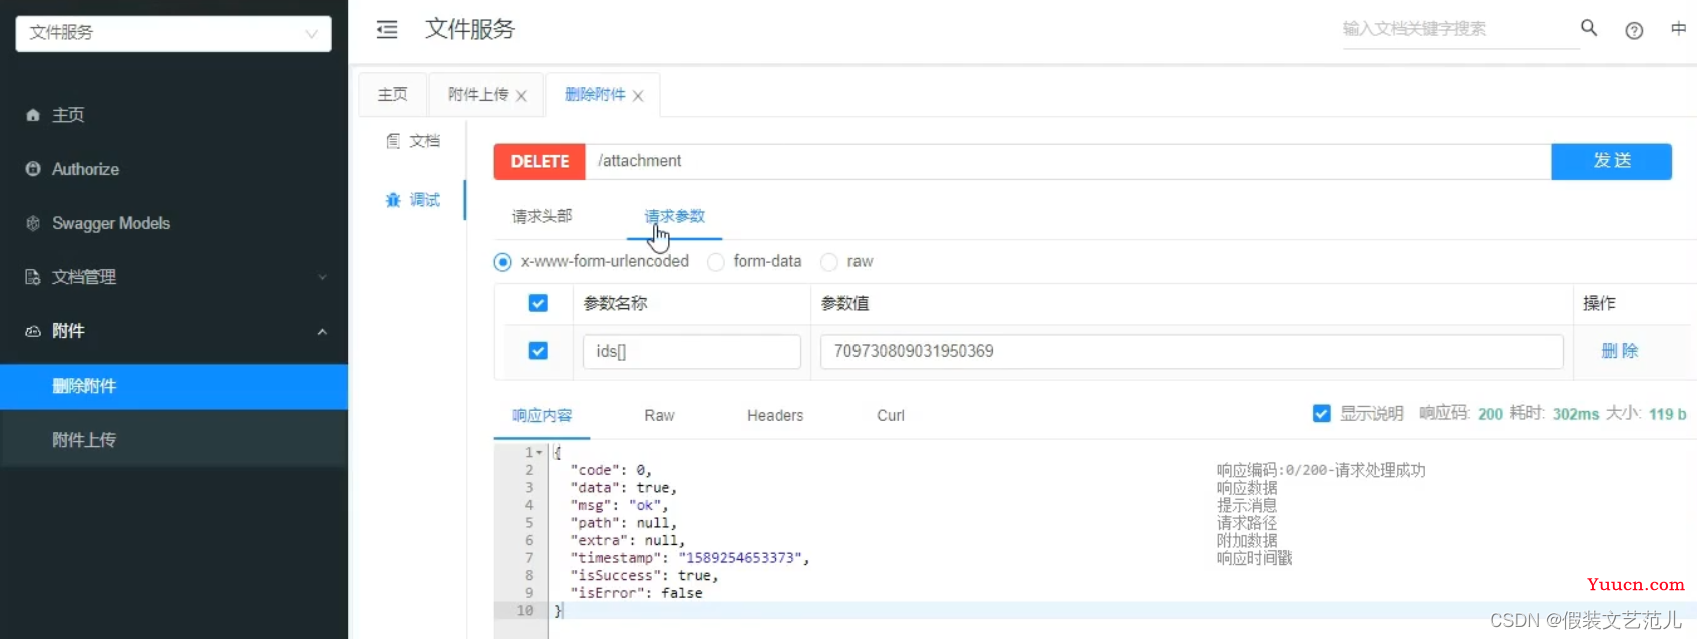Click the 调试 bug icon

[393, 200]
